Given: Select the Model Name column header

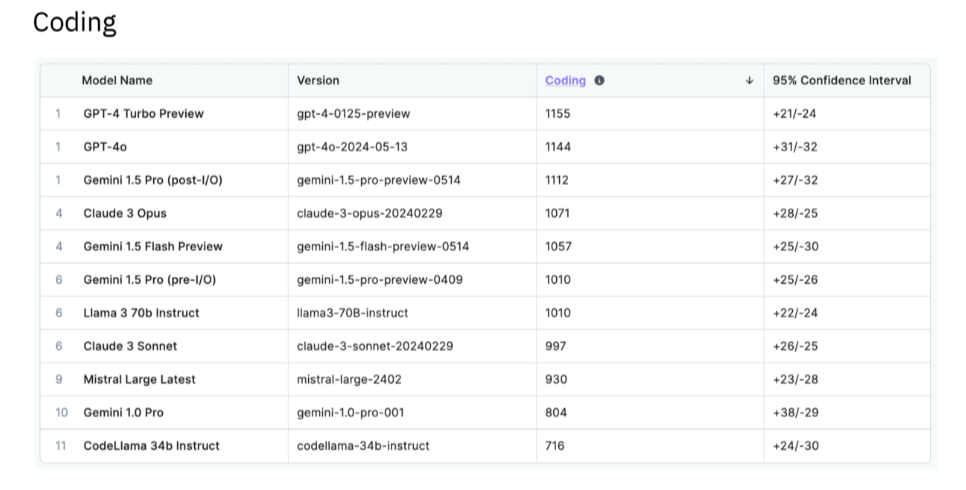Looking at the screenshot, I should [117, 81].
